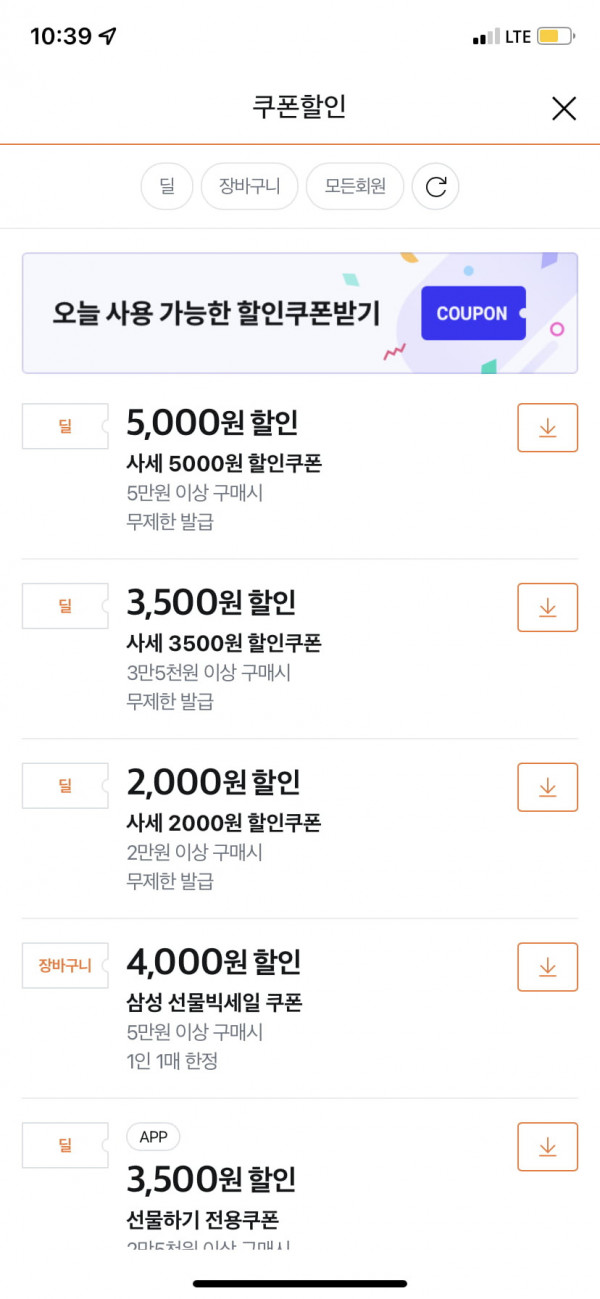Tap the APP badge on last coupon

[x=153, y=1137]
